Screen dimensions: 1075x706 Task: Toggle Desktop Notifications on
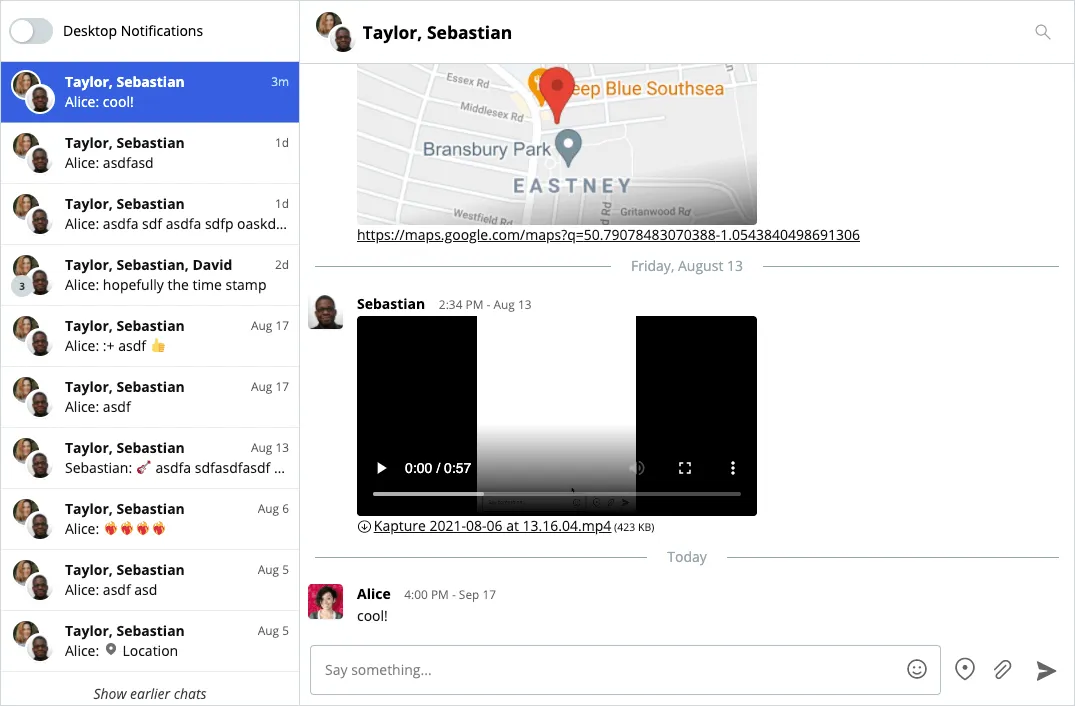point(30,31)
